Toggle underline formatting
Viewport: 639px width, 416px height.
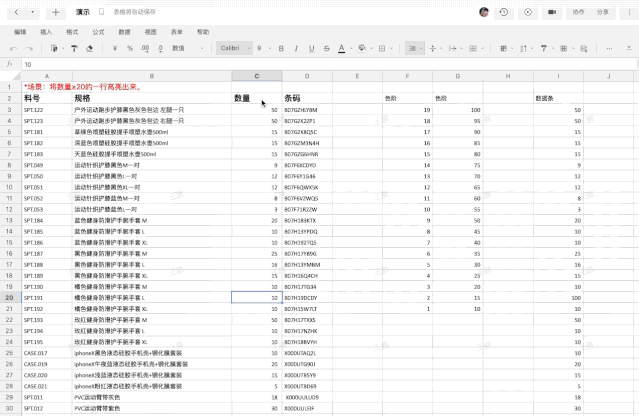point(311,48)
